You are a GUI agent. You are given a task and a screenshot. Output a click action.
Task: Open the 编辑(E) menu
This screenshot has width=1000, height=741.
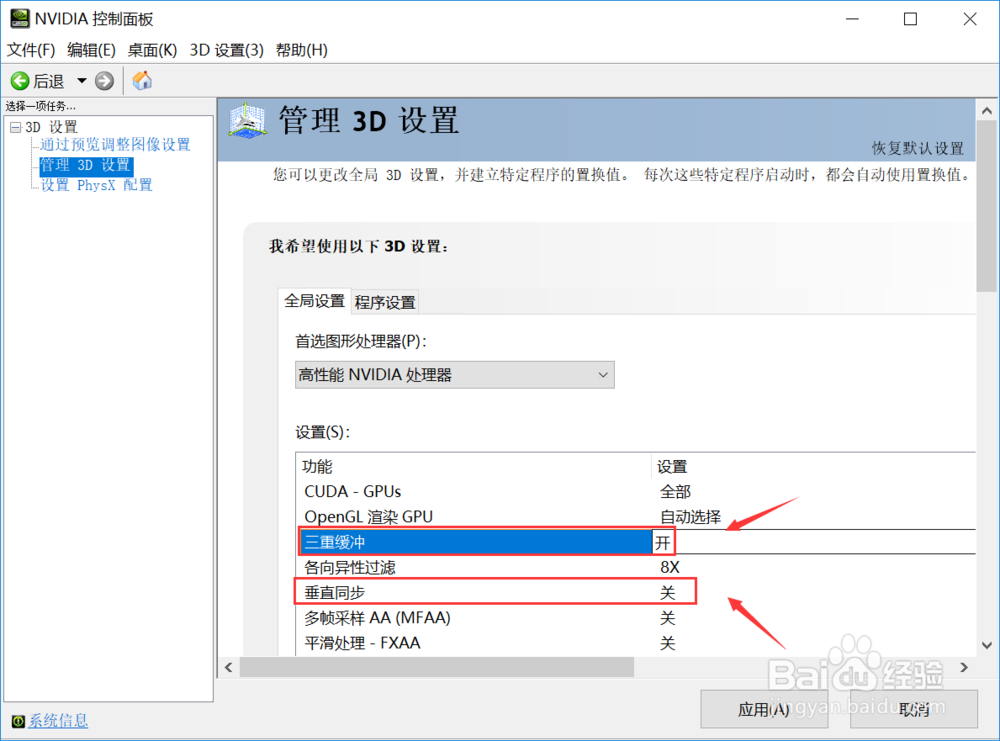(91, 50)
